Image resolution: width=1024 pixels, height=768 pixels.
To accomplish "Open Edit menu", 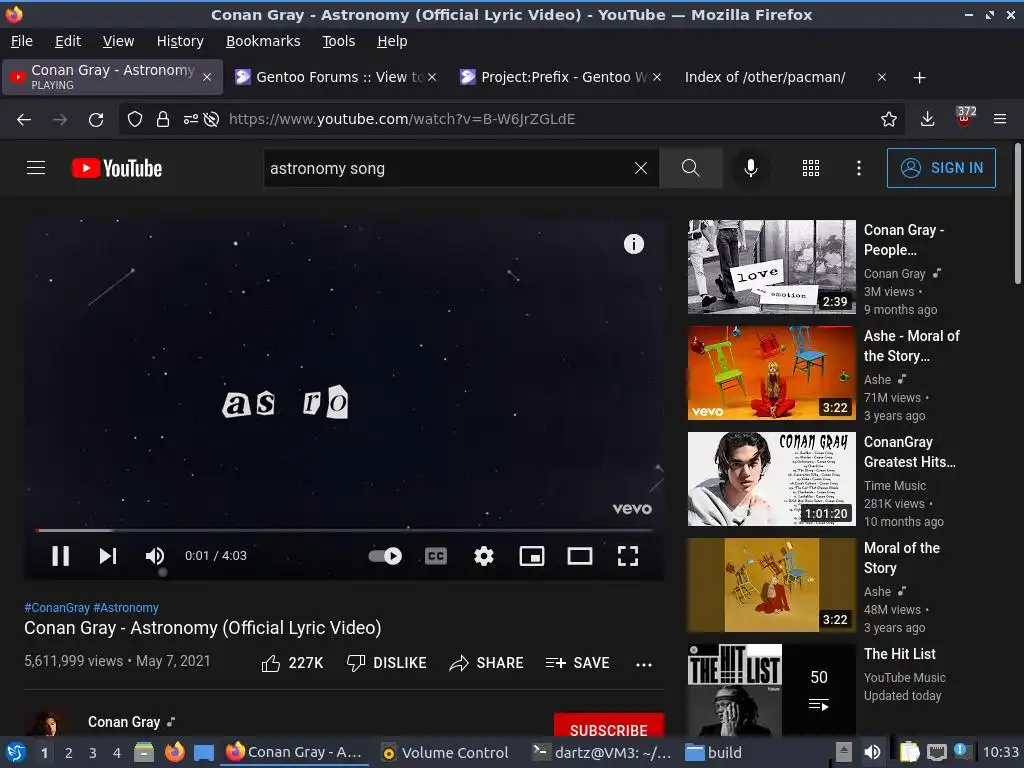I will pyautogui.click(x=68, y=41).
